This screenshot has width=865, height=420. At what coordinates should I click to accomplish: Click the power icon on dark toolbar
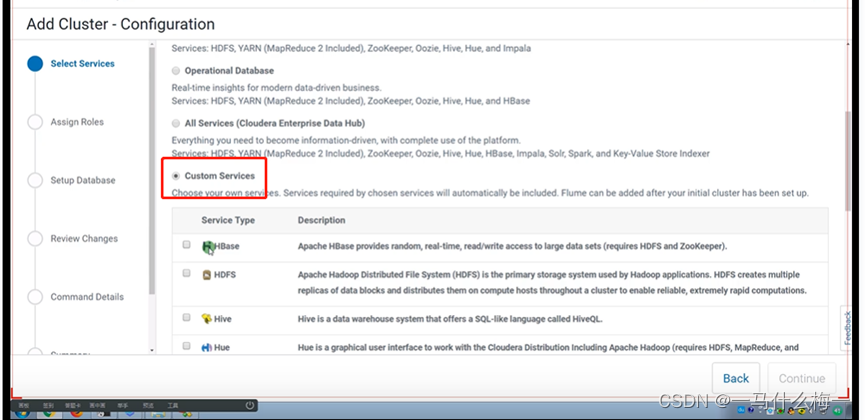click(x=249, y=406)
